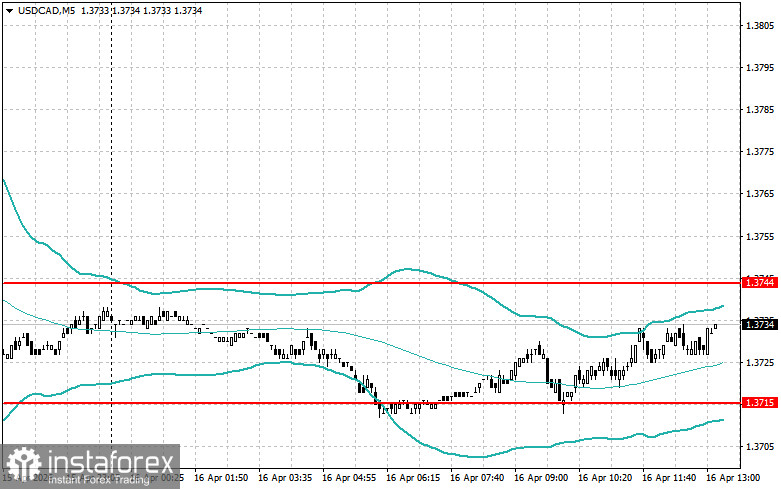The image size is (781, 489).
Task: Click the 1.3755 price axis label
Action: click(x=761, y=236)
